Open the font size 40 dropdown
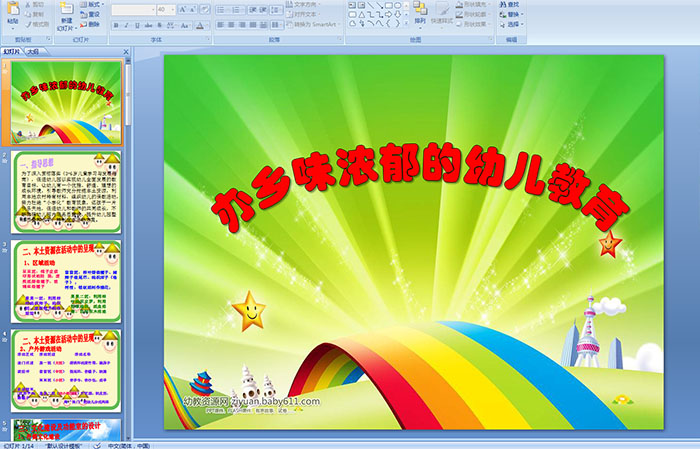This screenshot has height=449, width=700. [166, 10]
